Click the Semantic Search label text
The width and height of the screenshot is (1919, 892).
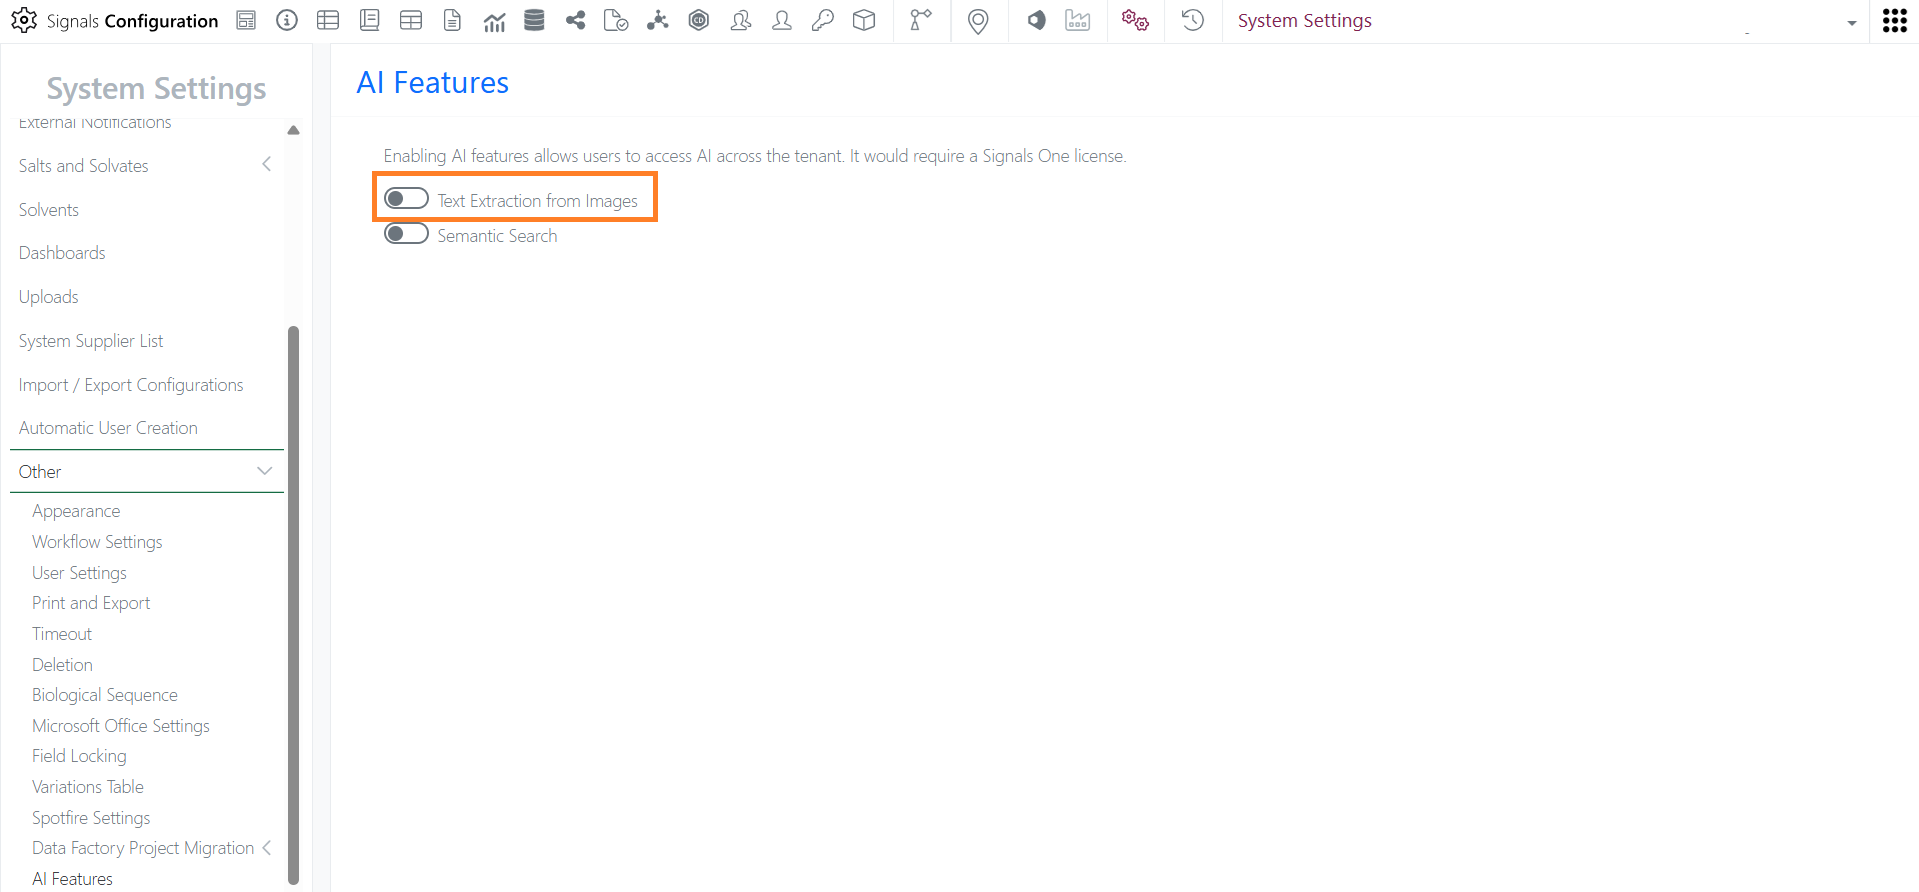(497, 236)
